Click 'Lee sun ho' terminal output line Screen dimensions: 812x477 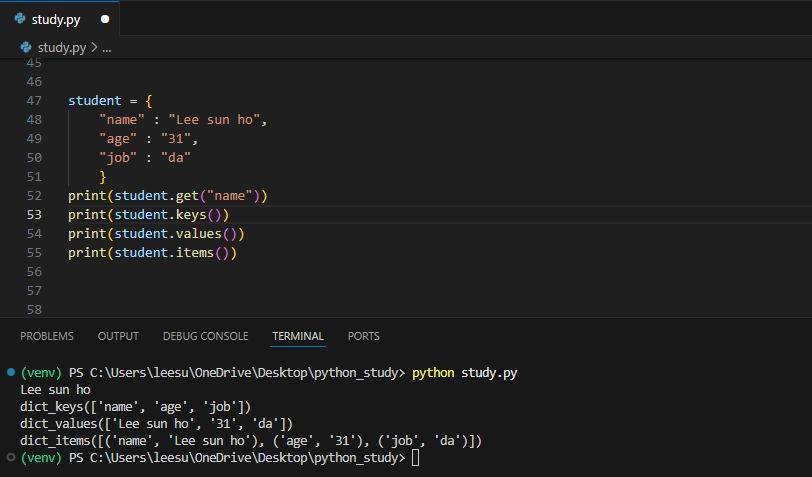(55, 389)
